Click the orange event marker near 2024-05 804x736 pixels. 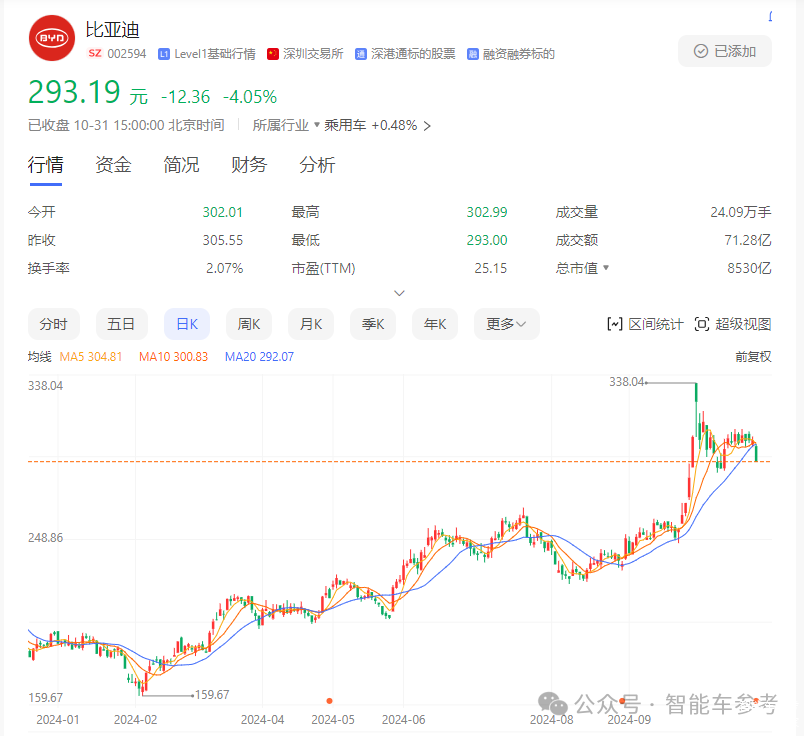coord(329,701)
